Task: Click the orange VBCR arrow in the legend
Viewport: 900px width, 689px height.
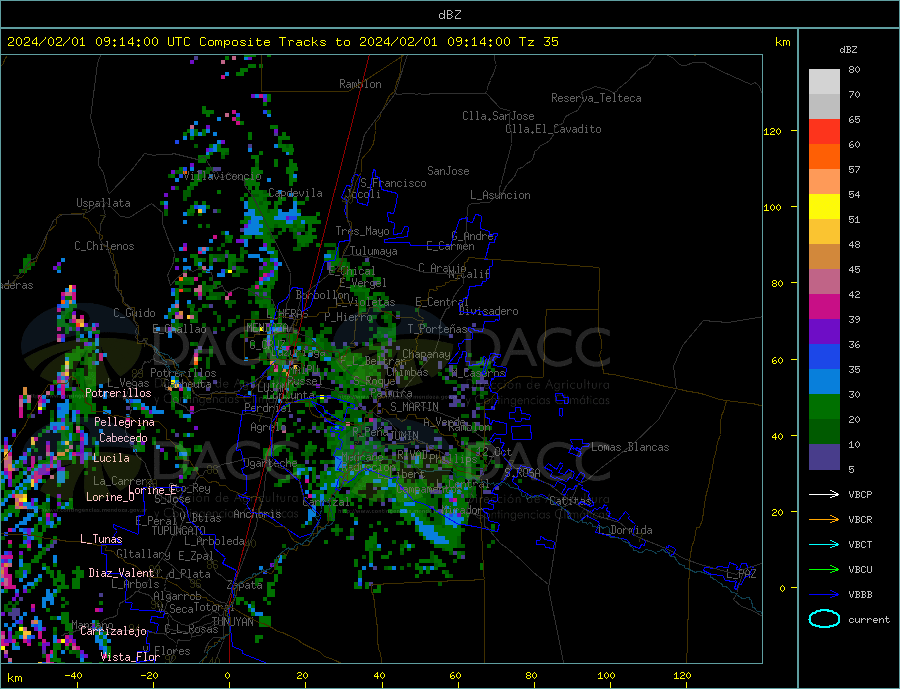Action: pos(824,520)
